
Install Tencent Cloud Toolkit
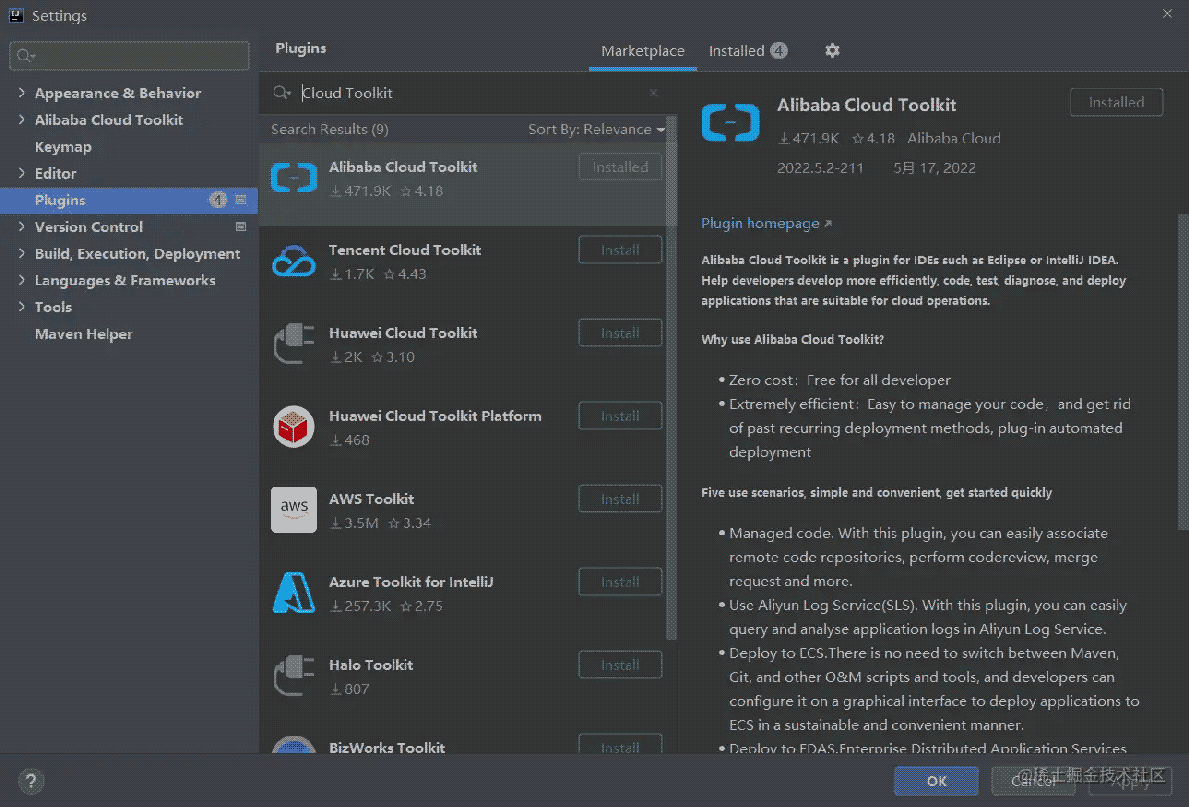[620, 250]
